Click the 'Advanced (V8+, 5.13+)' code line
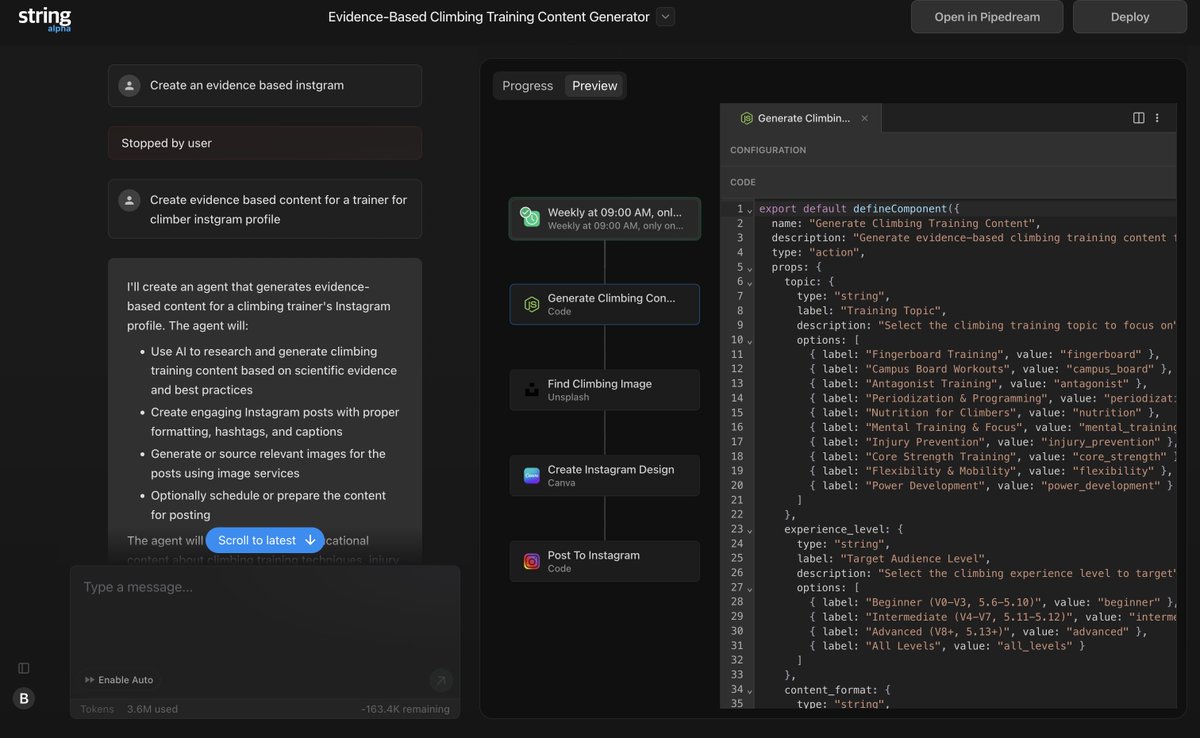Viewport: 1200px width, 738px height. pos(978,631)
